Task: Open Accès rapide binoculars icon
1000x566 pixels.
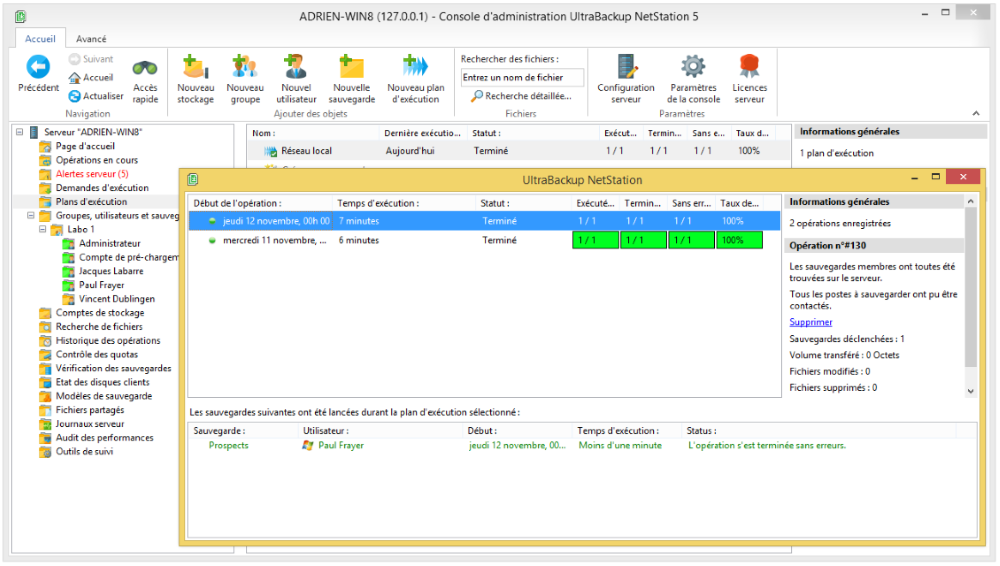Action: click(x=145, y=68)
